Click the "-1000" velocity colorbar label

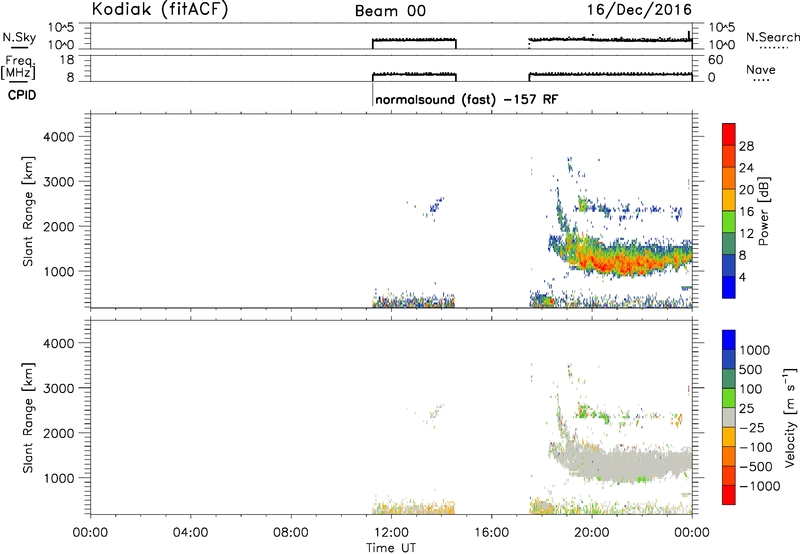tap(759, 486)
